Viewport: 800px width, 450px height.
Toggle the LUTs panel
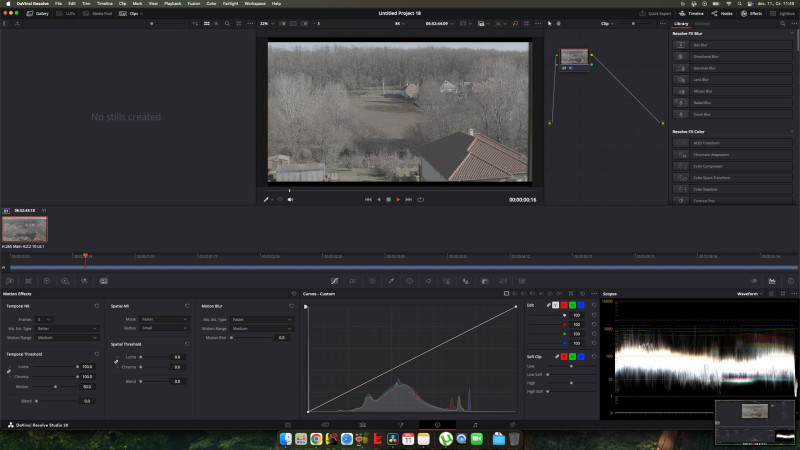point(67,13)
